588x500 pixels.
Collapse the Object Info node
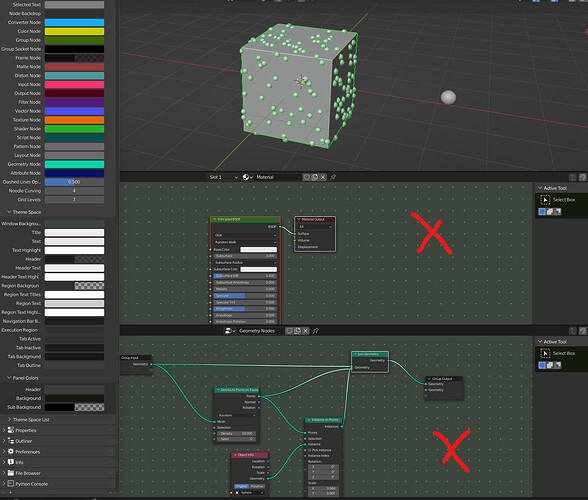(235, 455)
